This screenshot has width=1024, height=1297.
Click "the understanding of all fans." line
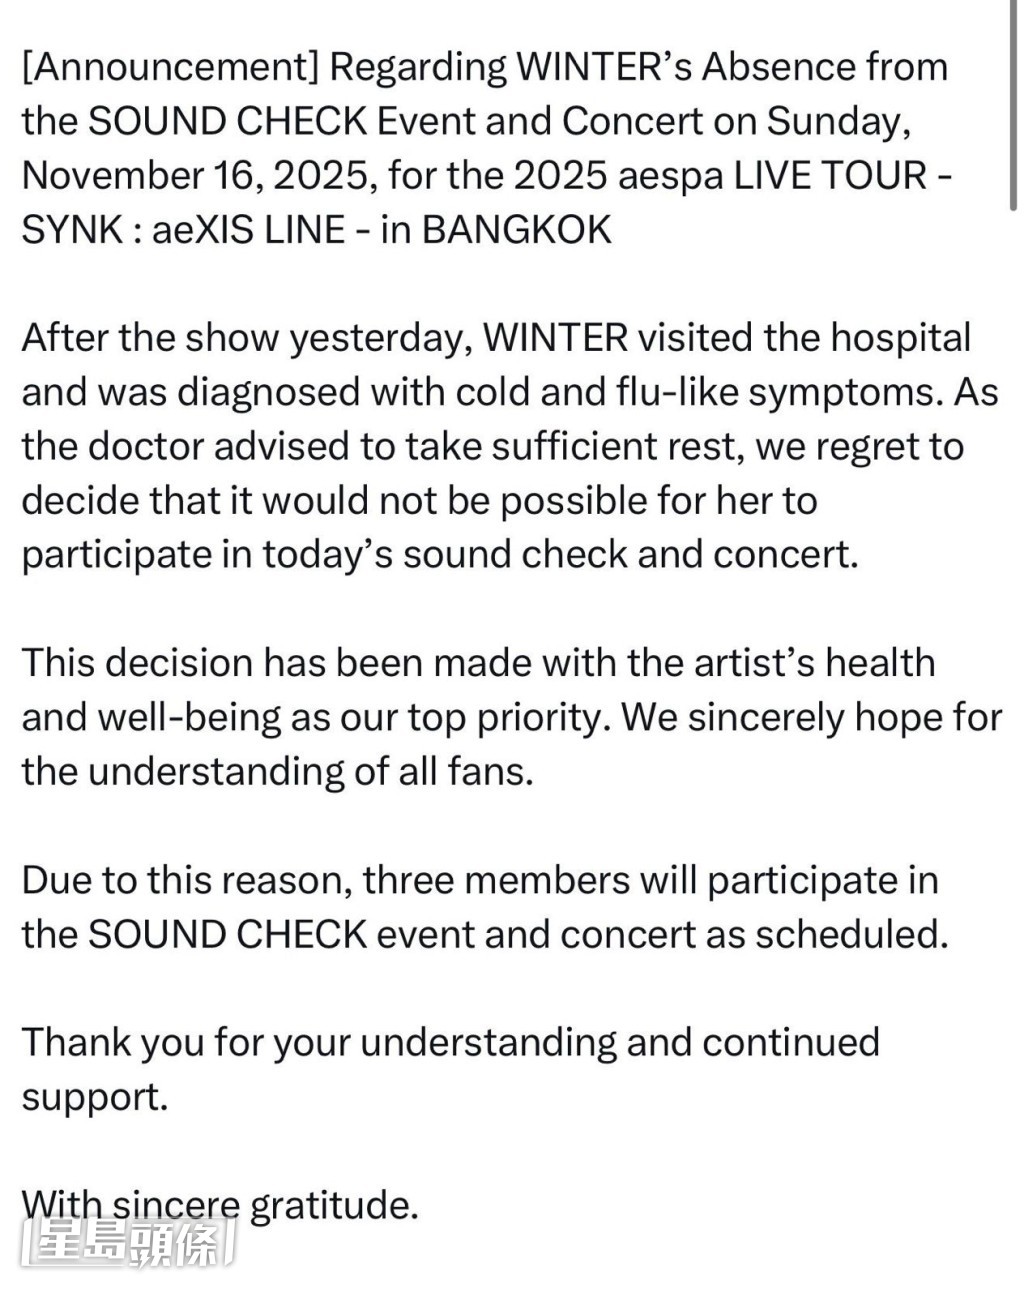pos(277,771)
